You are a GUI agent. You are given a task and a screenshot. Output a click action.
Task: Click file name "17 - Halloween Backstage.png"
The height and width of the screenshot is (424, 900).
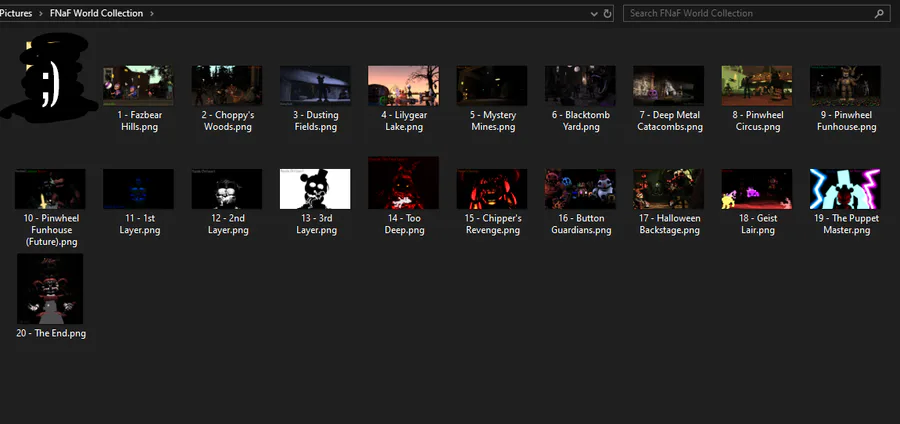(x=670, y=224)
